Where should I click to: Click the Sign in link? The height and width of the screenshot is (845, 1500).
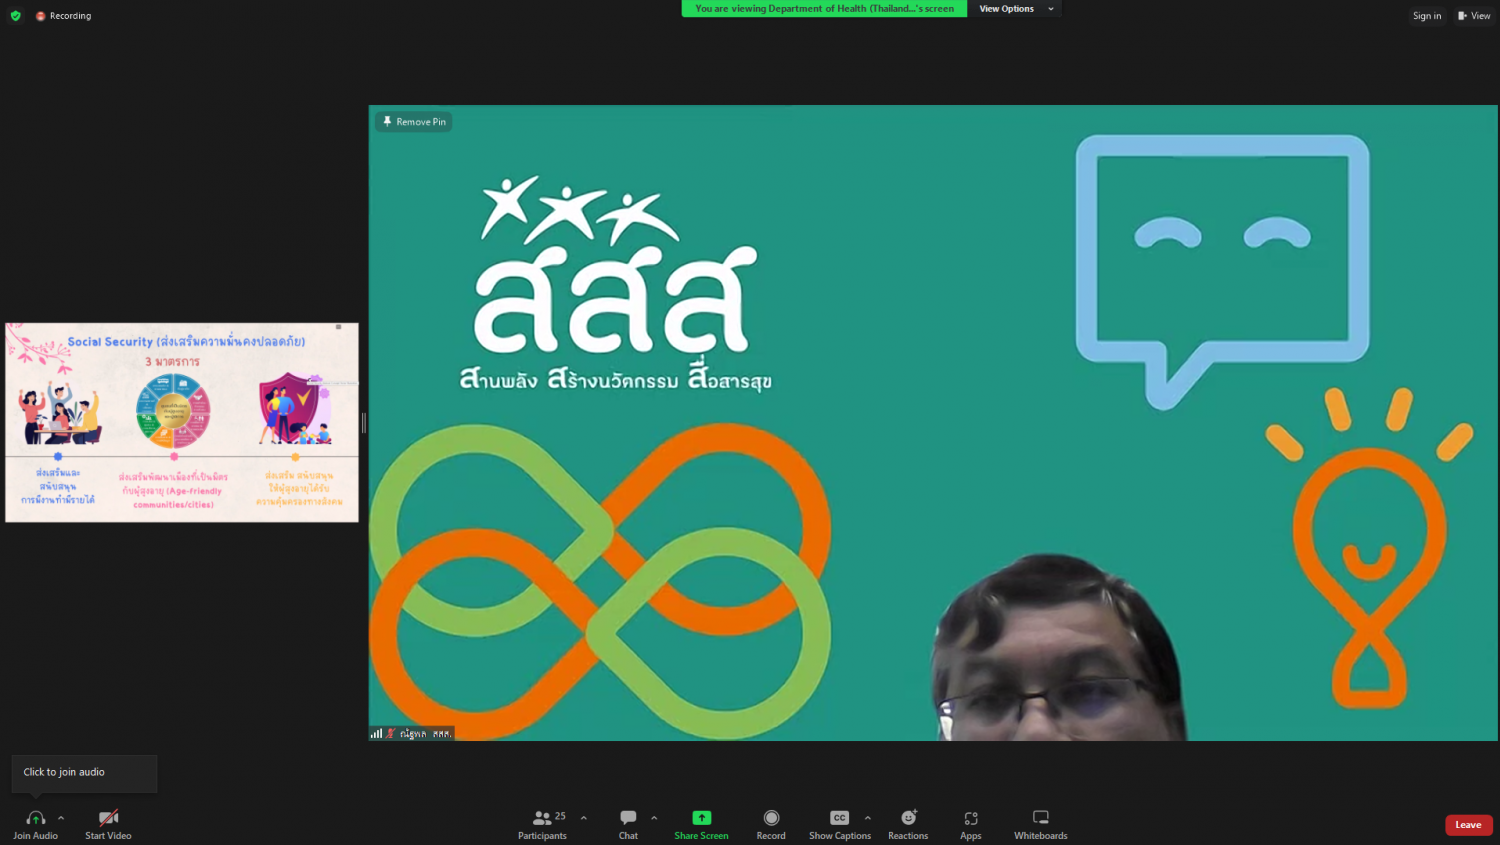[x=1427, y=16]
